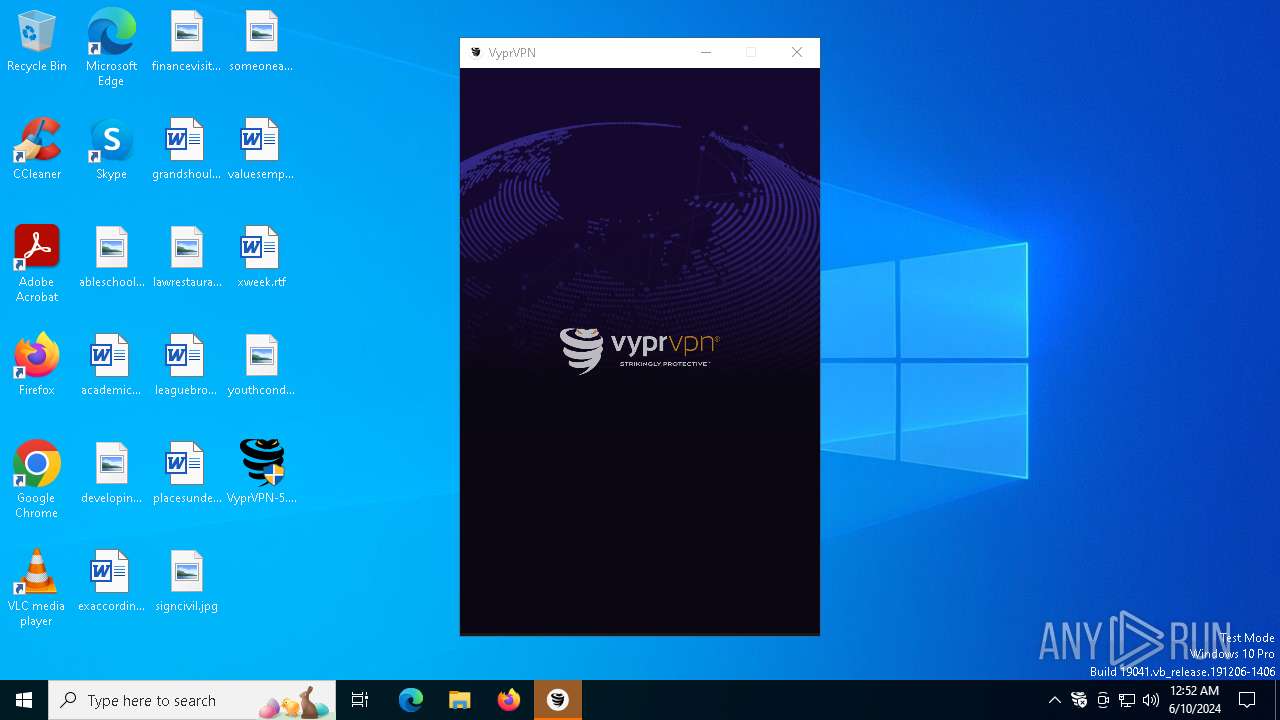This screenshot has width=1280, height=720.
Task: Select the xweek.rtf document
Action: 261,258
